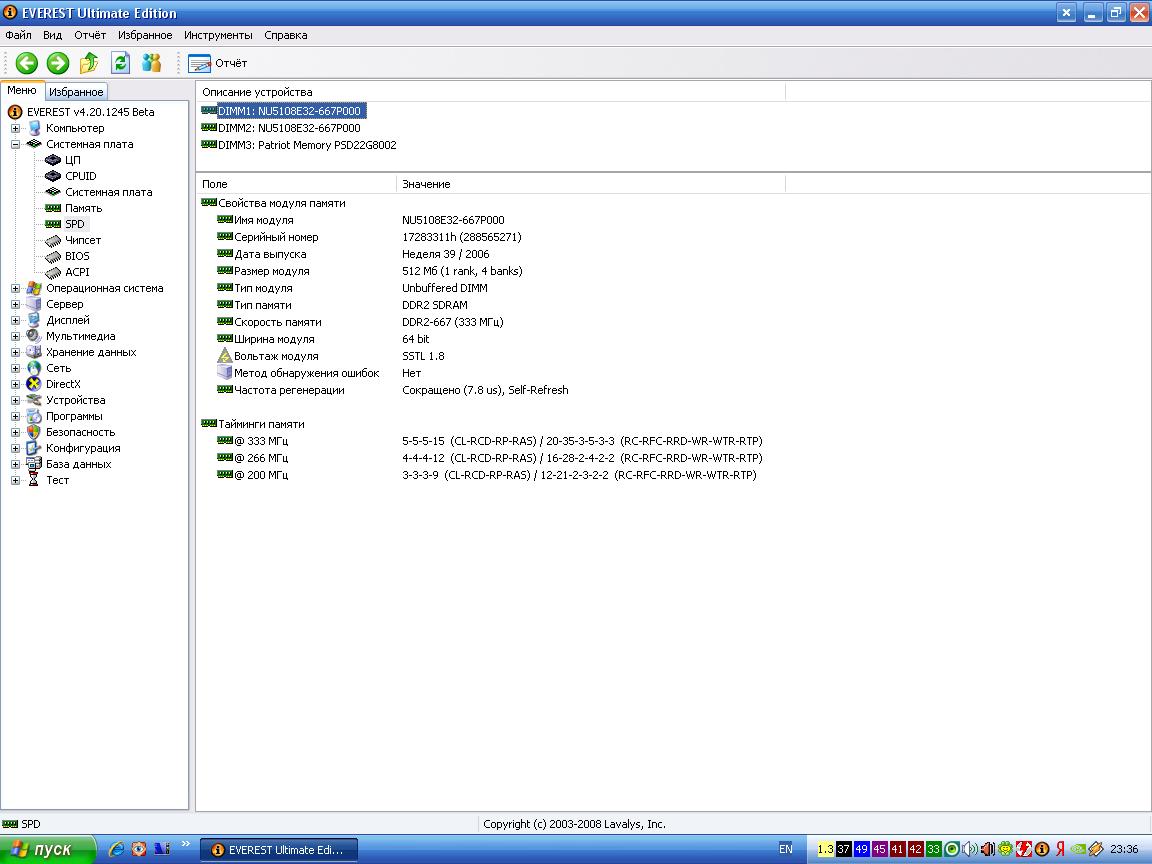Open the Вид menu
Viewport: 1152px width, 864px height.
pyautogui.click(x=52, y=35)
